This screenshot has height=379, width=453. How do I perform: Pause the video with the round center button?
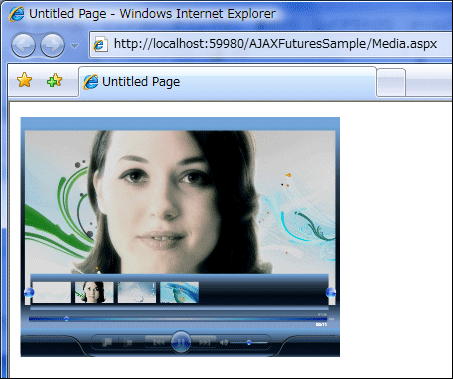click(181, 342)
